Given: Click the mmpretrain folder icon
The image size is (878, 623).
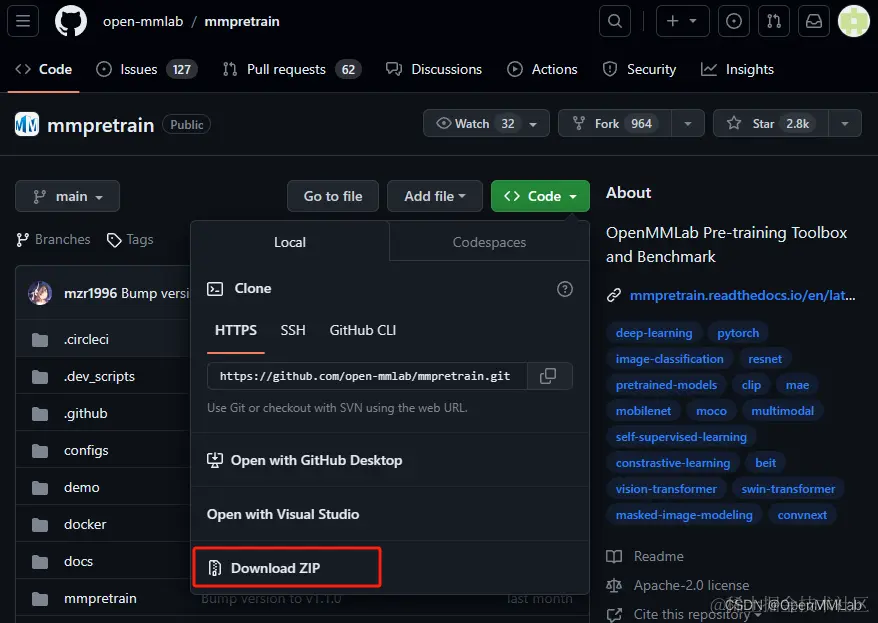Looking at the screenshot, I should click(x=40, y=598).
